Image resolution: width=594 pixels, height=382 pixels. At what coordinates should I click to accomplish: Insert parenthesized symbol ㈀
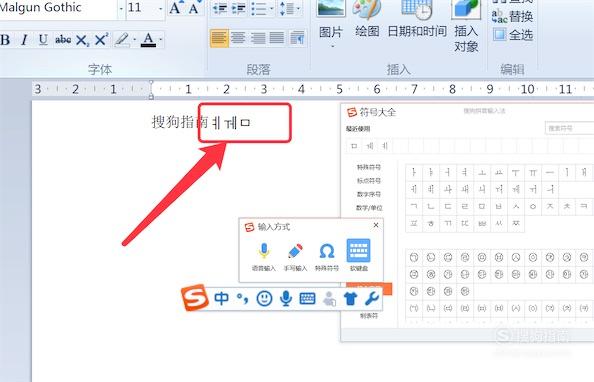pos(414,308)
